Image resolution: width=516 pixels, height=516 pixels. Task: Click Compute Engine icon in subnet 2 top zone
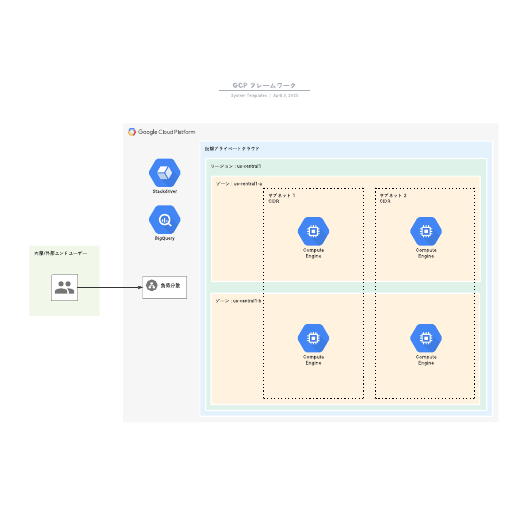(x=426, y=231)
